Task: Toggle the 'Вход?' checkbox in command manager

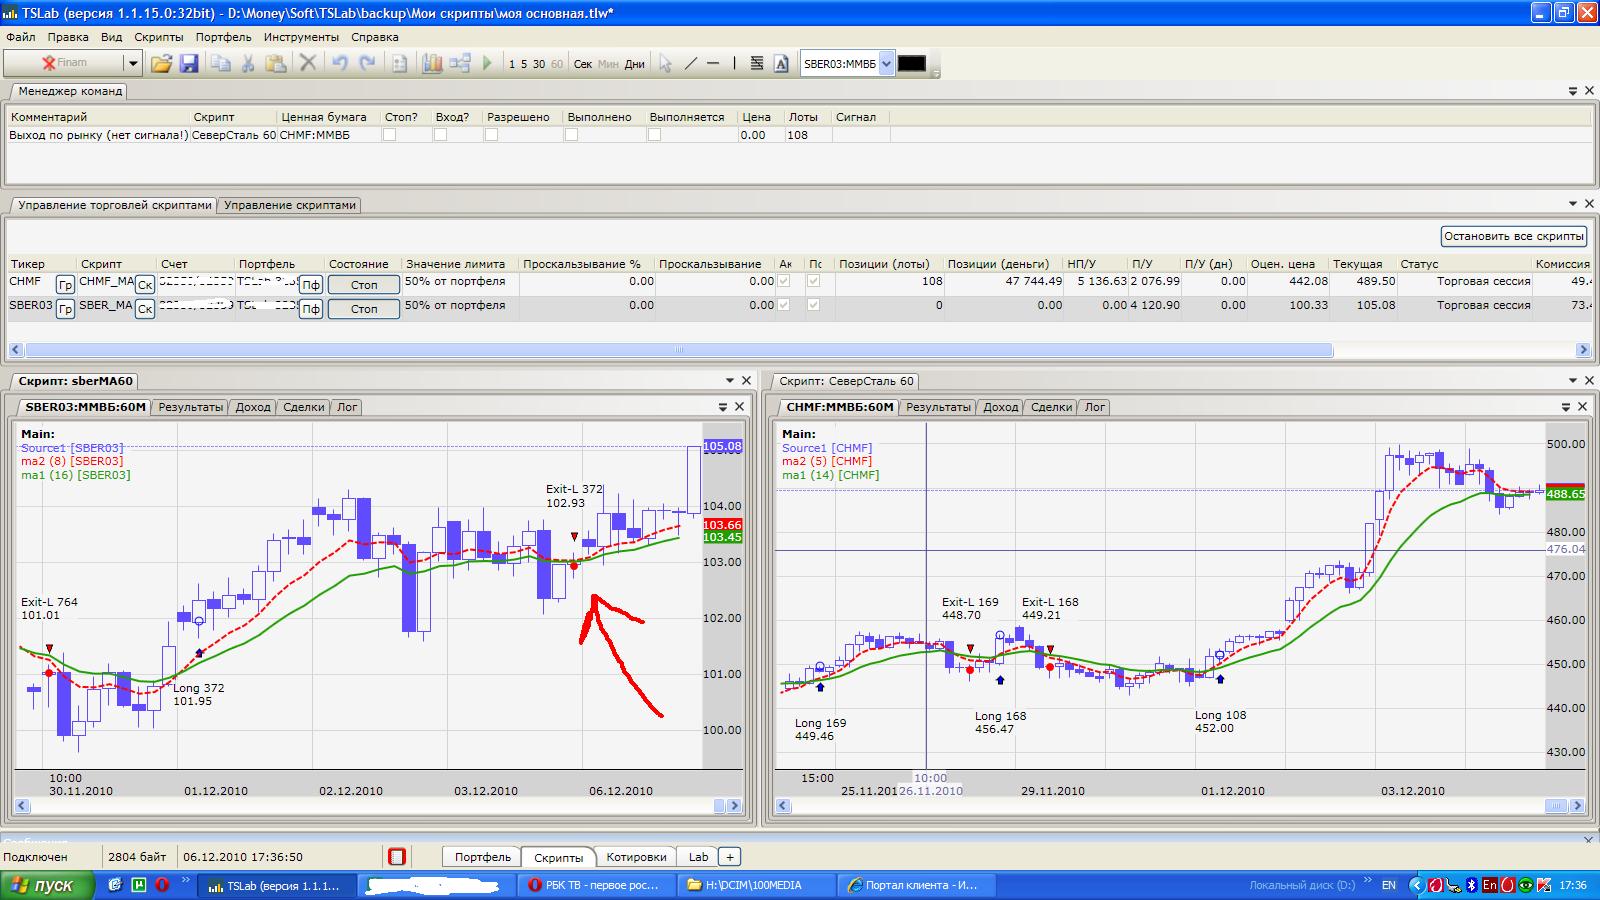Action: point(440,135)
